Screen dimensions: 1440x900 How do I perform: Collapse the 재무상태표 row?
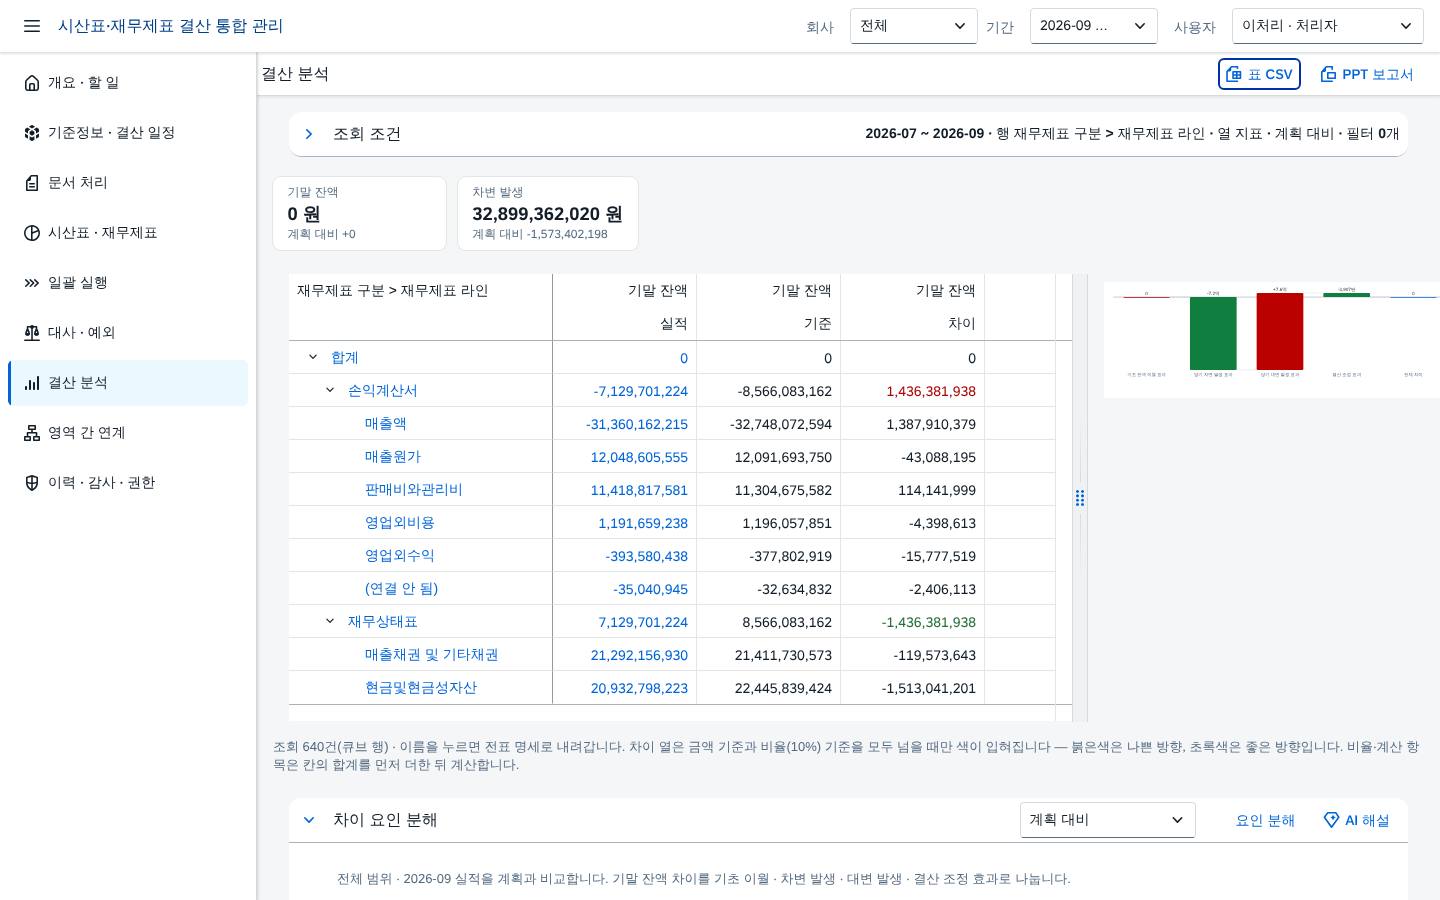pos(330,621)
